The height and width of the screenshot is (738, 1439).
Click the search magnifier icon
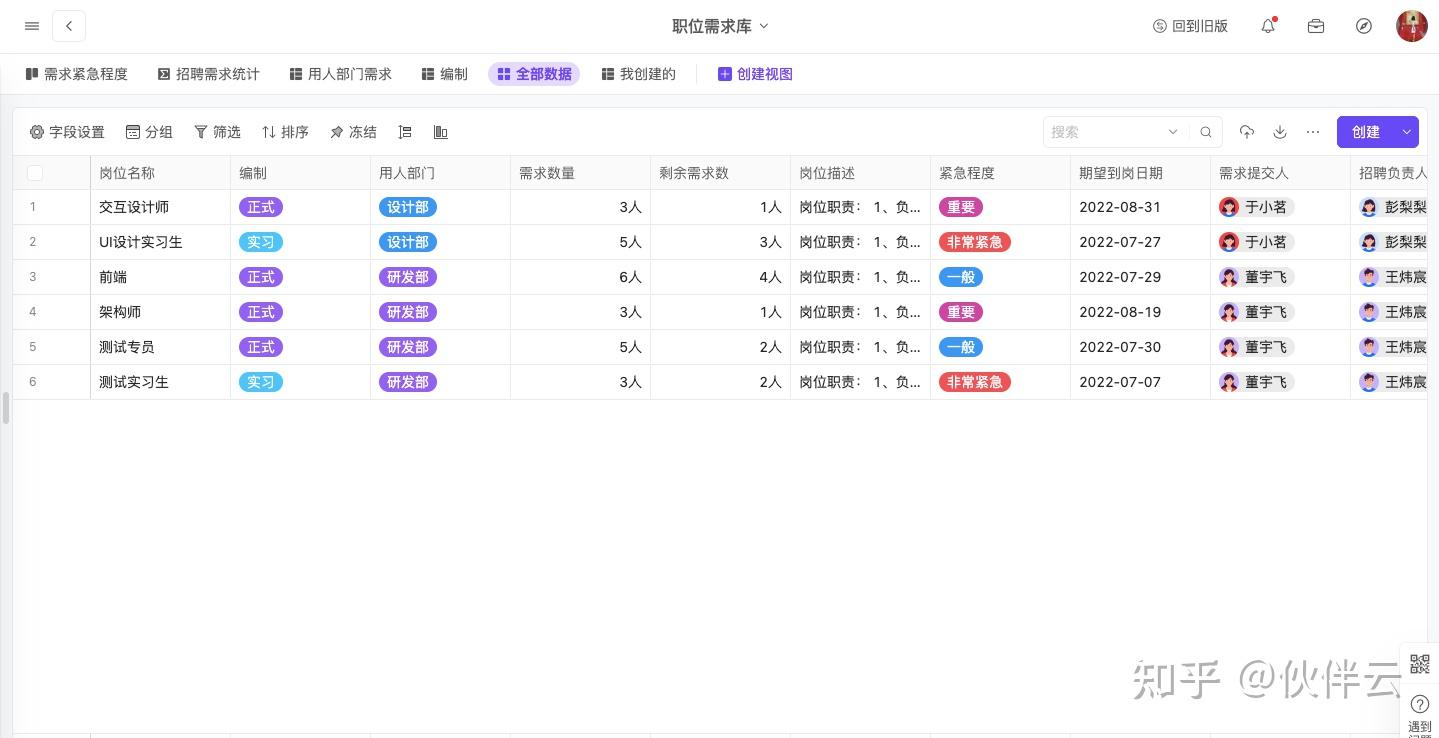(x=1206, y=132)
